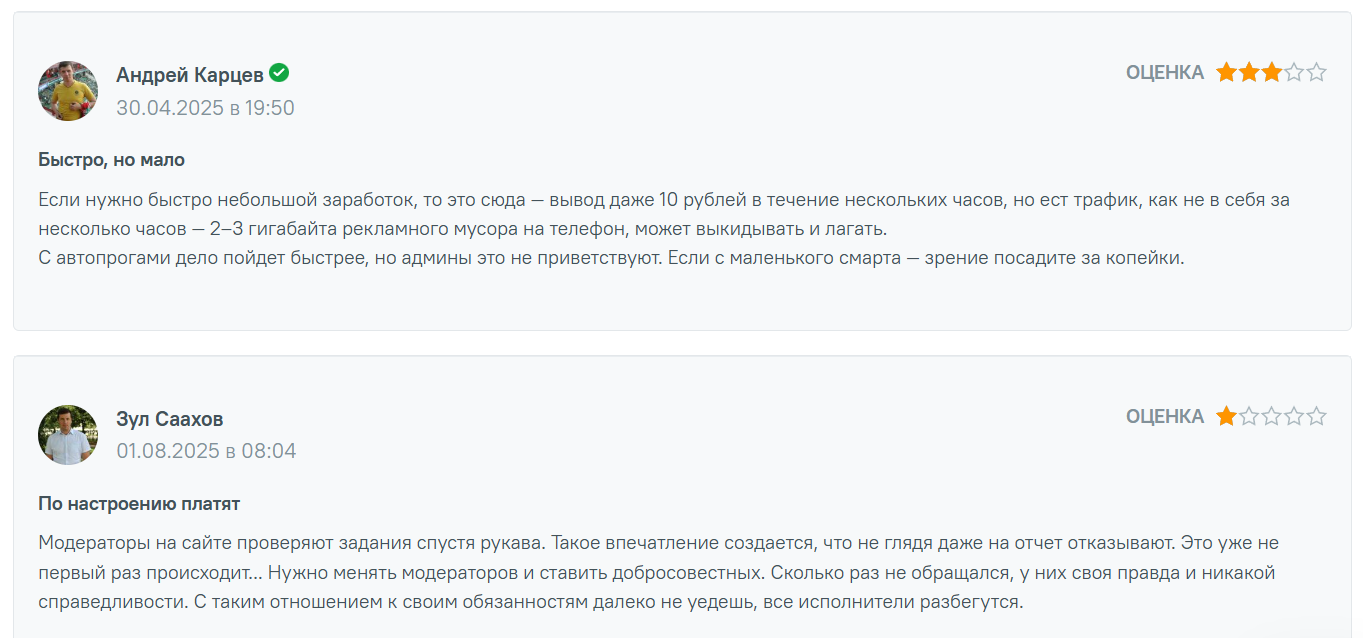Click fourth empty star in Андрей Карцев's rating
The height and width of the screenshot is (638, 1363).
1294,72
